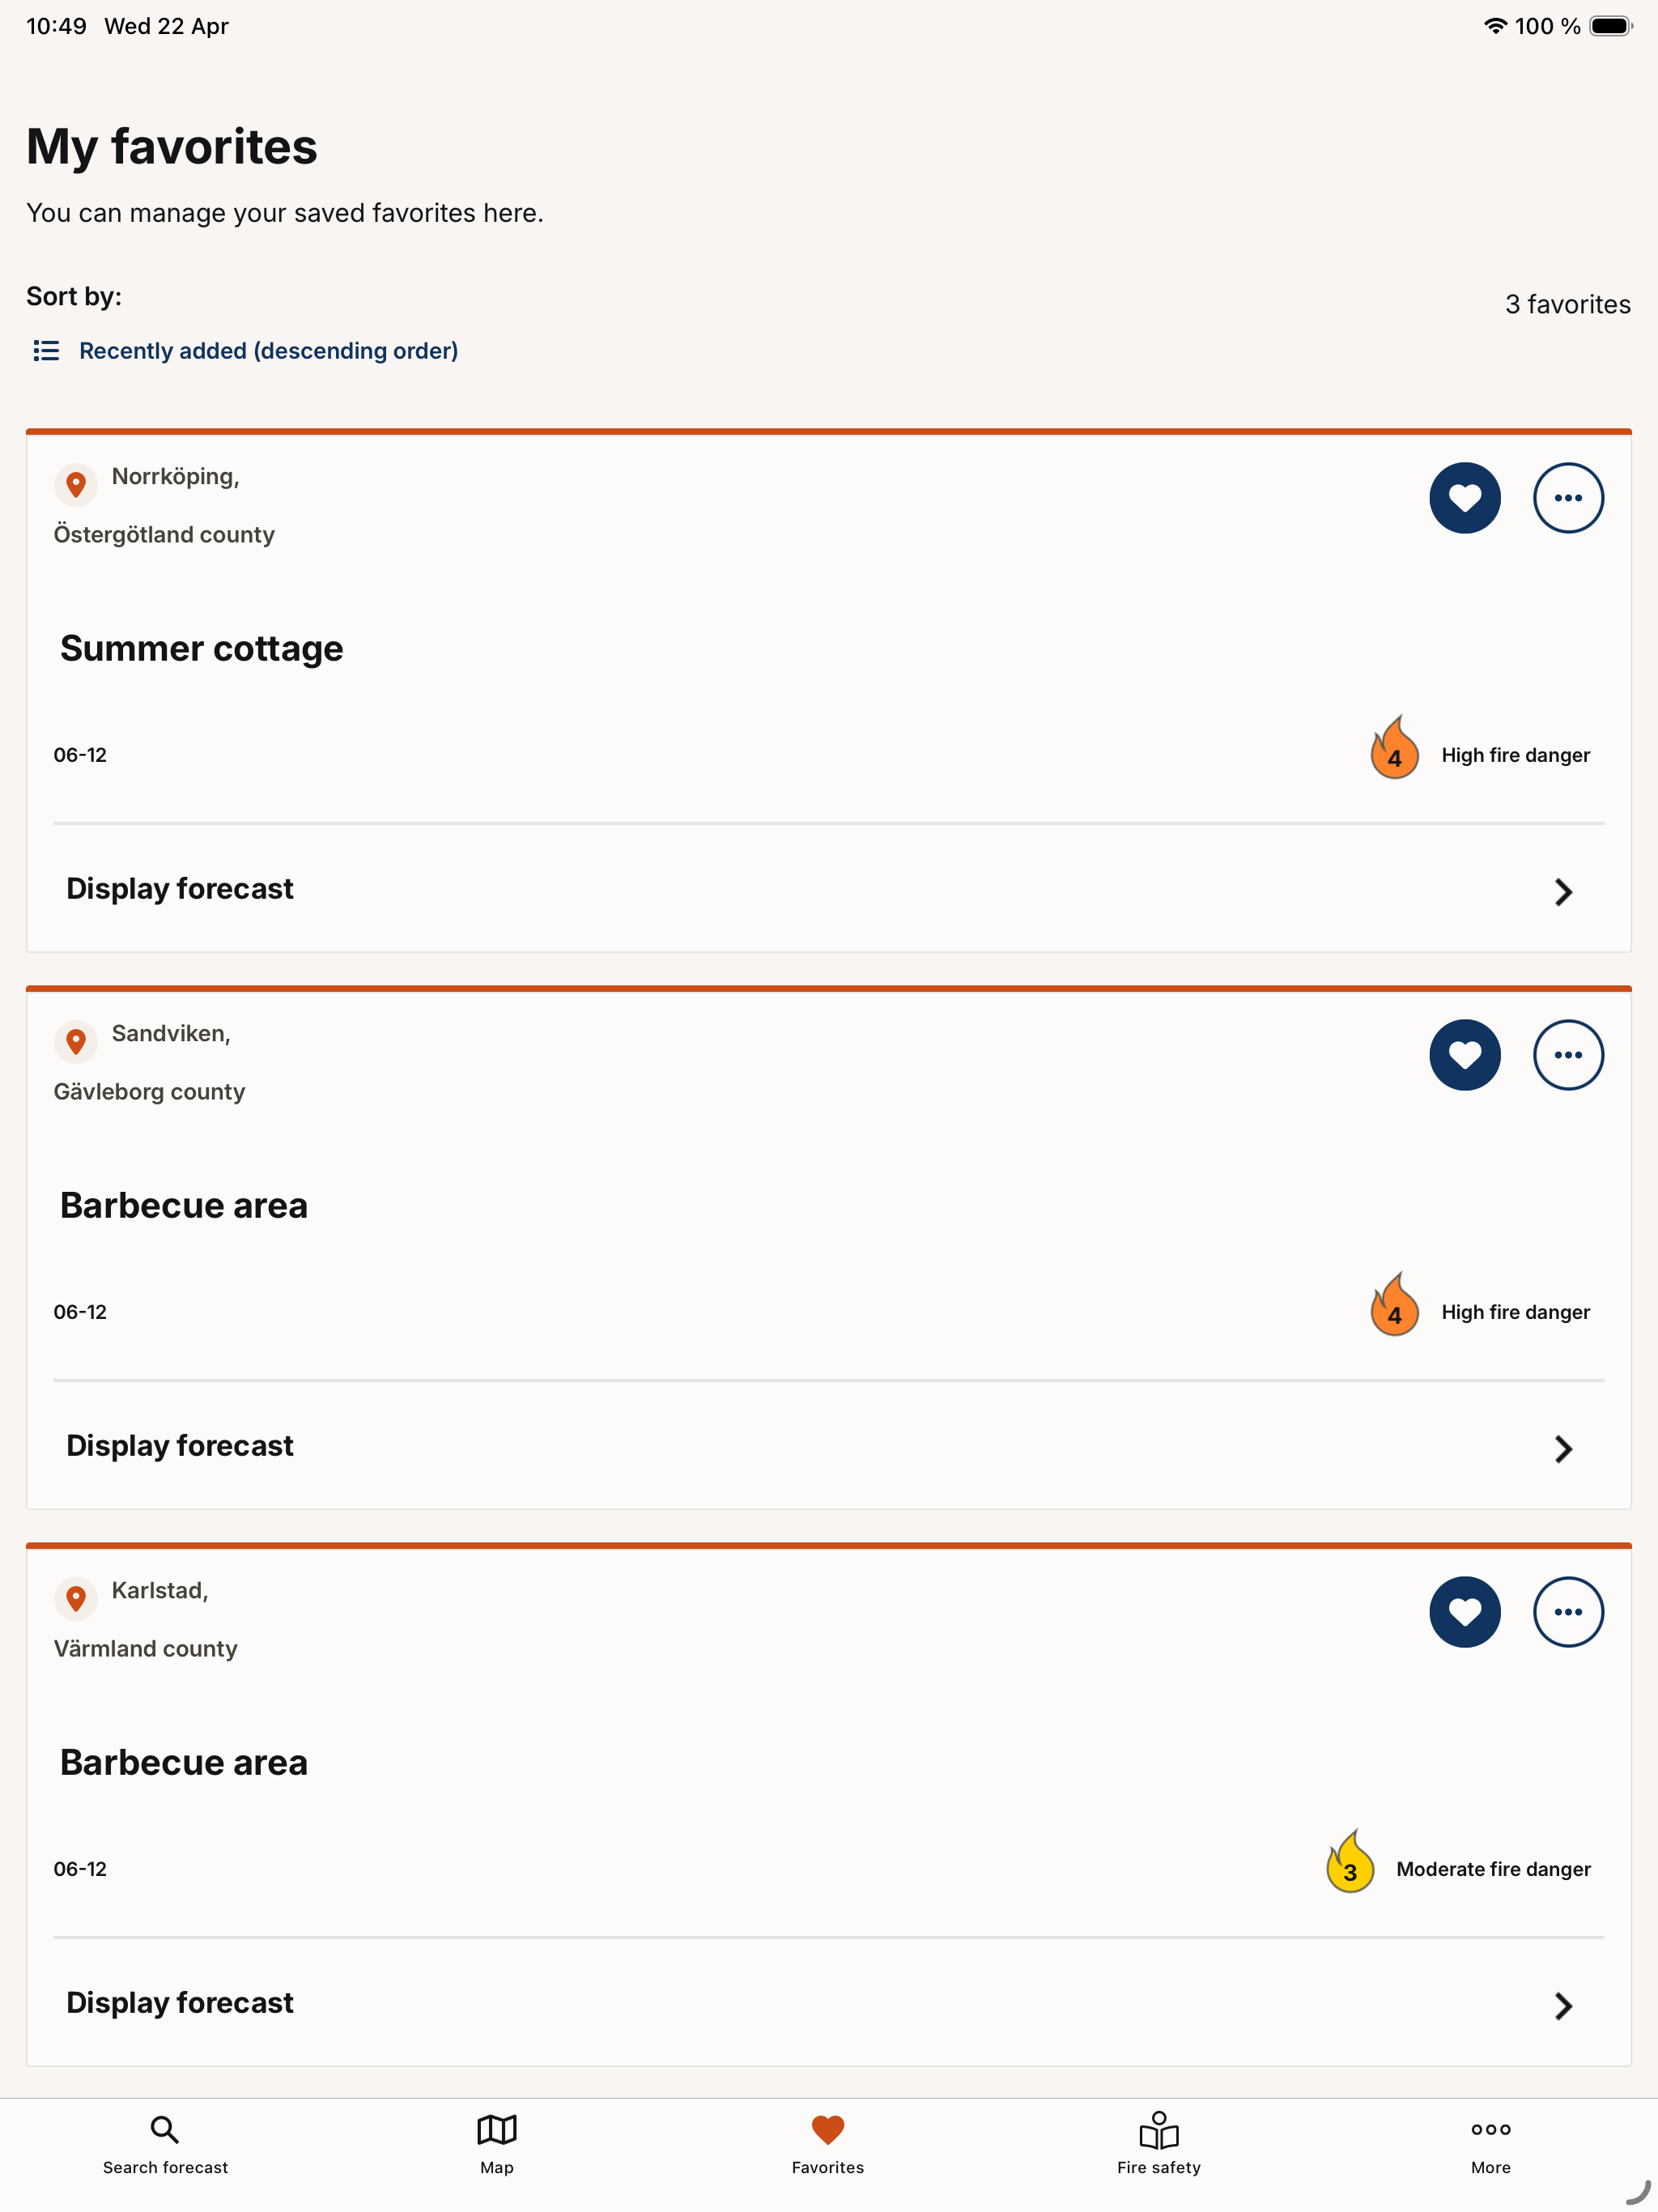This screenshot has height=2212, width=1658.
Task: Tap the yellow level 3 flame icon
Action: pyautogui.click(x=1349, y=1861)
